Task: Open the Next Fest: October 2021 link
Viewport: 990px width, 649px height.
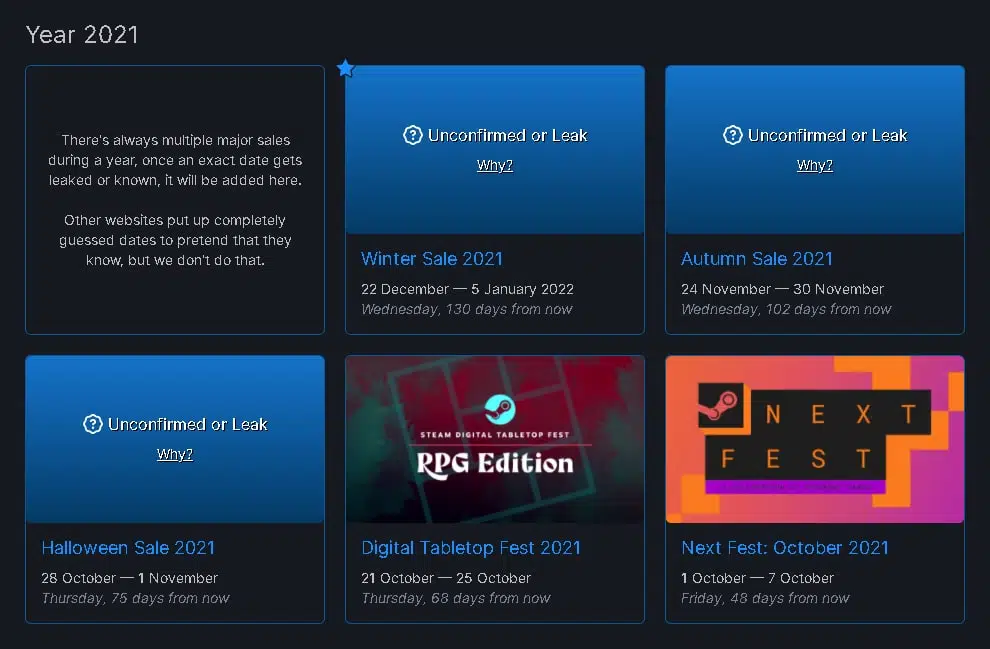Action: pyautogui.click(x=785, y=548)
